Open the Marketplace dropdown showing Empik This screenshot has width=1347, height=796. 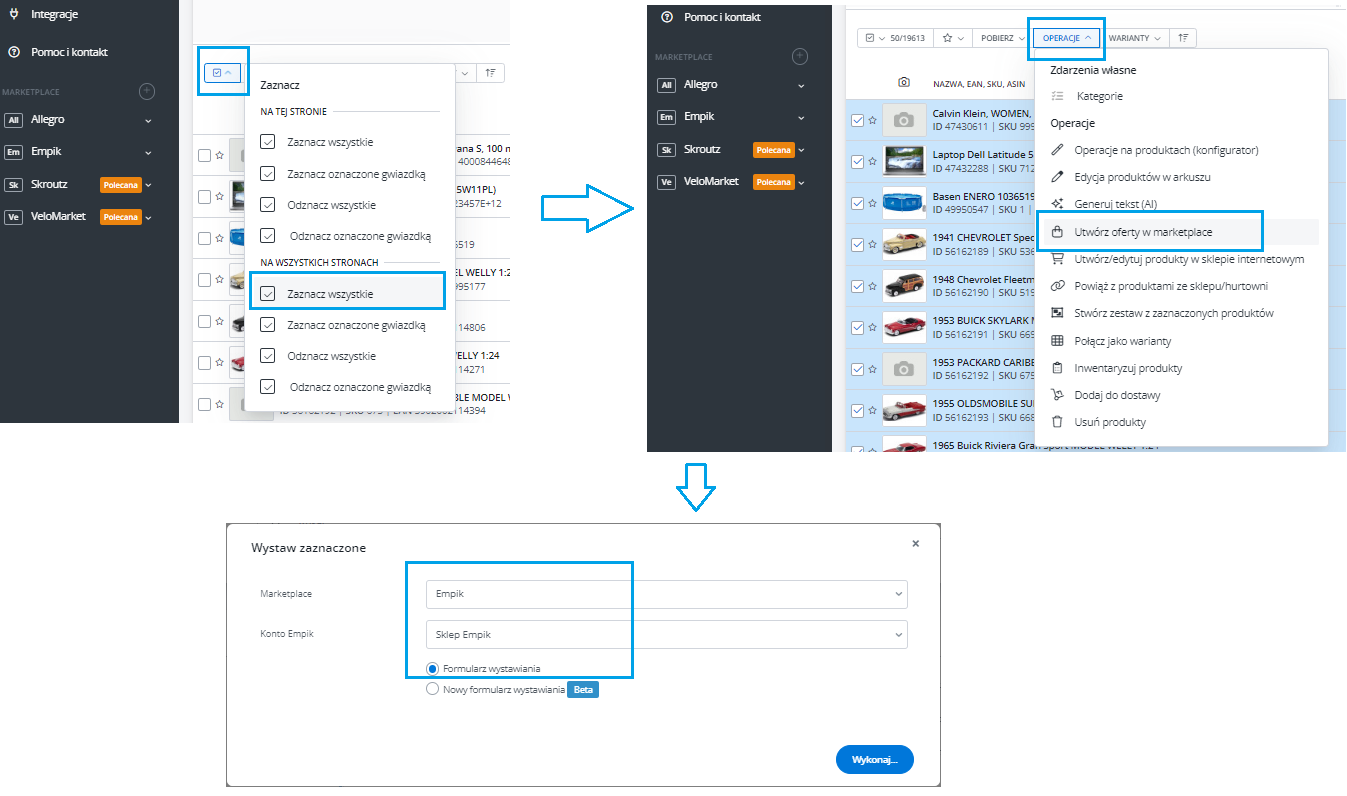click(666, 594)
